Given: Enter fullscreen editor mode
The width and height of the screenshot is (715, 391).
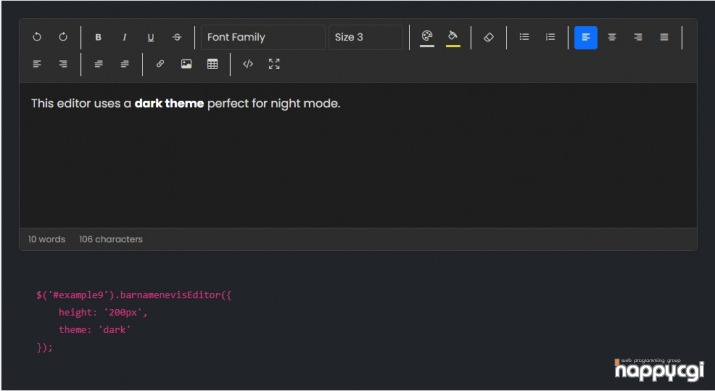Looking at the screenshot, I should (x=274, y=64).
